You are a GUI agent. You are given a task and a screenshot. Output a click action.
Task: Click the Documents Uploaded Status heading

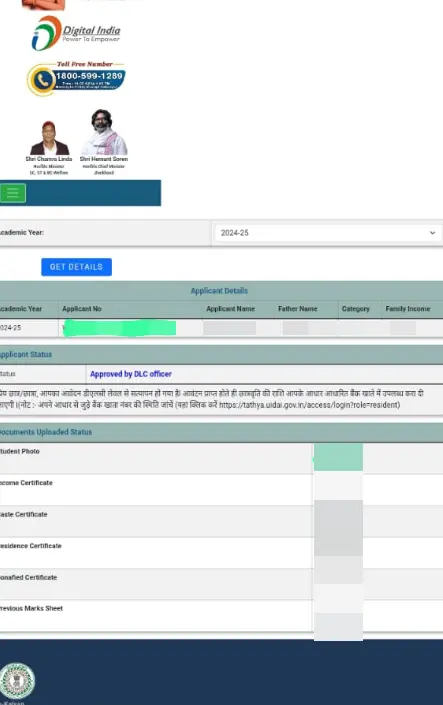tap(45, 432)
